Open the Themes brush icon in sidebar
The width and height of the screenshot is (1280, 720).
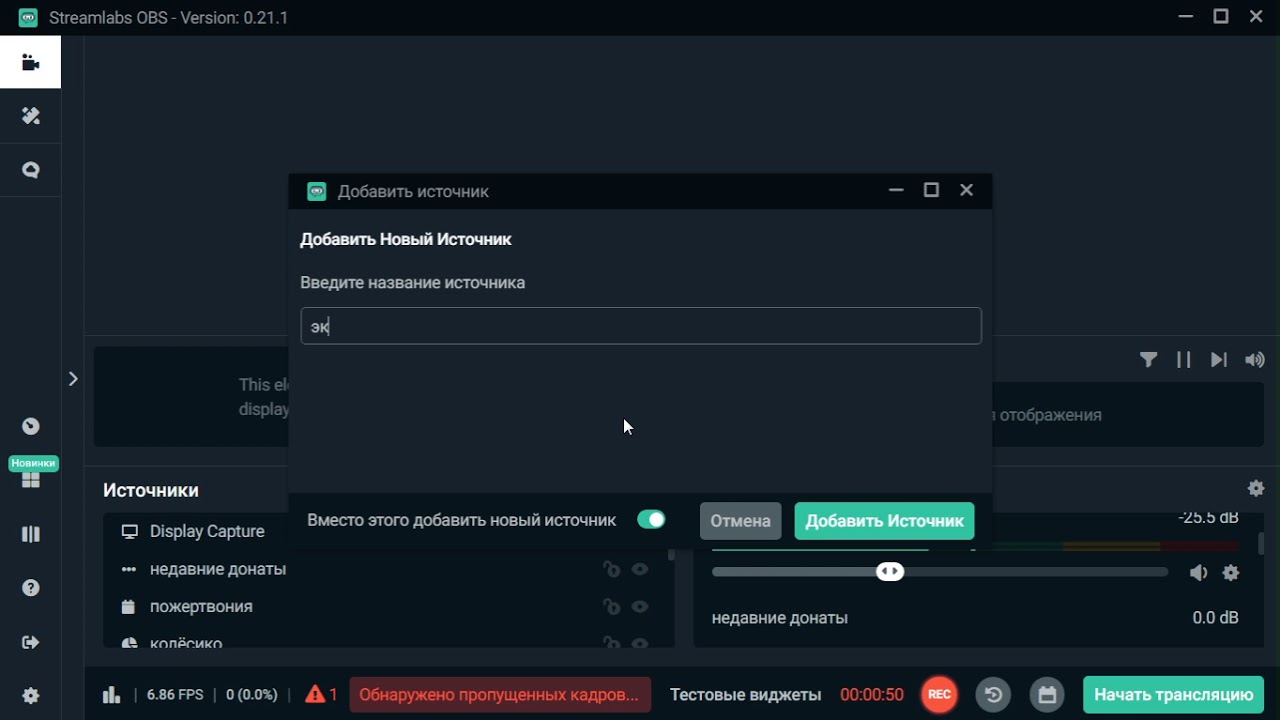pyautogui.click(x=30, y=116)
